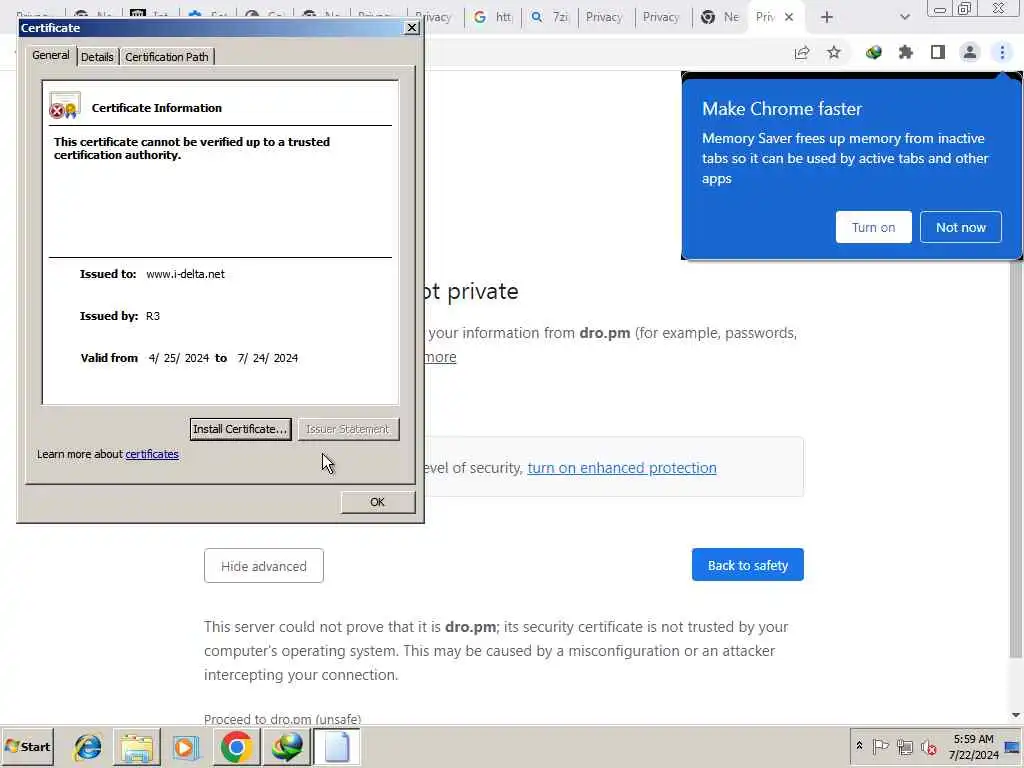Open the taskbar clock showing 5:59 AM
This screenshot has height=768, width=1024.
pyautogui.click(x=973, y=746)
